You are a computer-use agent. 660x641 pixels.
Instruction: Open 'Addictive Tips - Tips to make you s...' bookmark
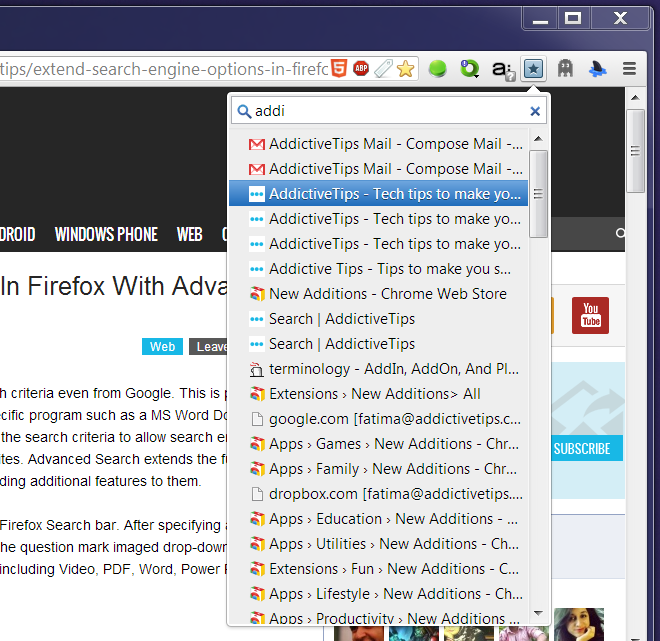pos(378,269)
